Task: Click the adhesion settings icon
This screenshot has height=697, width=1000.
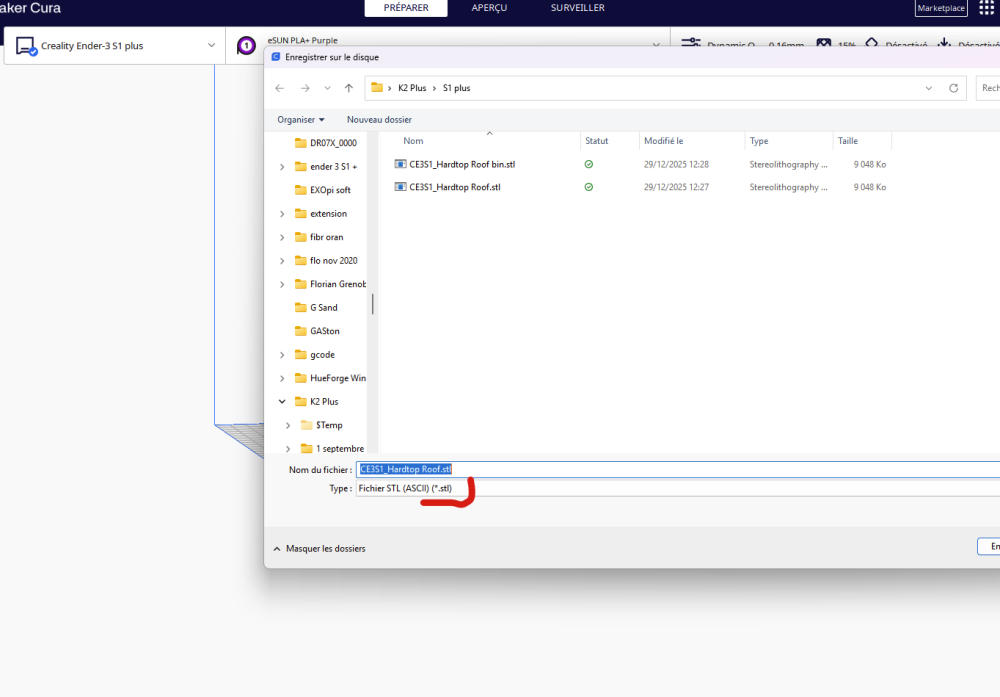Action: pyautogui.click(x=945, y=43)
